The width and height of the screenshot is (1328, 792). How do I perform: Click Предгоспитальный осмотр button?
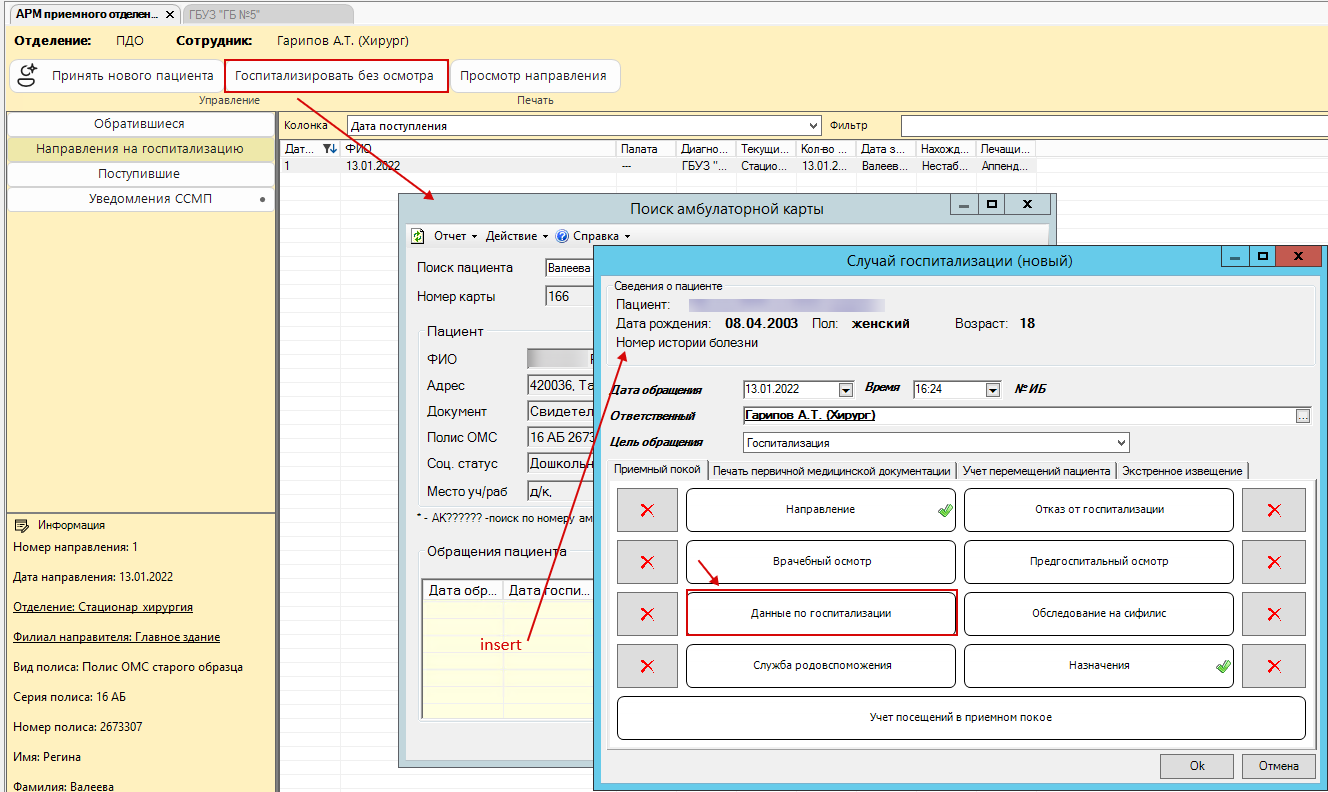(x=1099, y=562)
